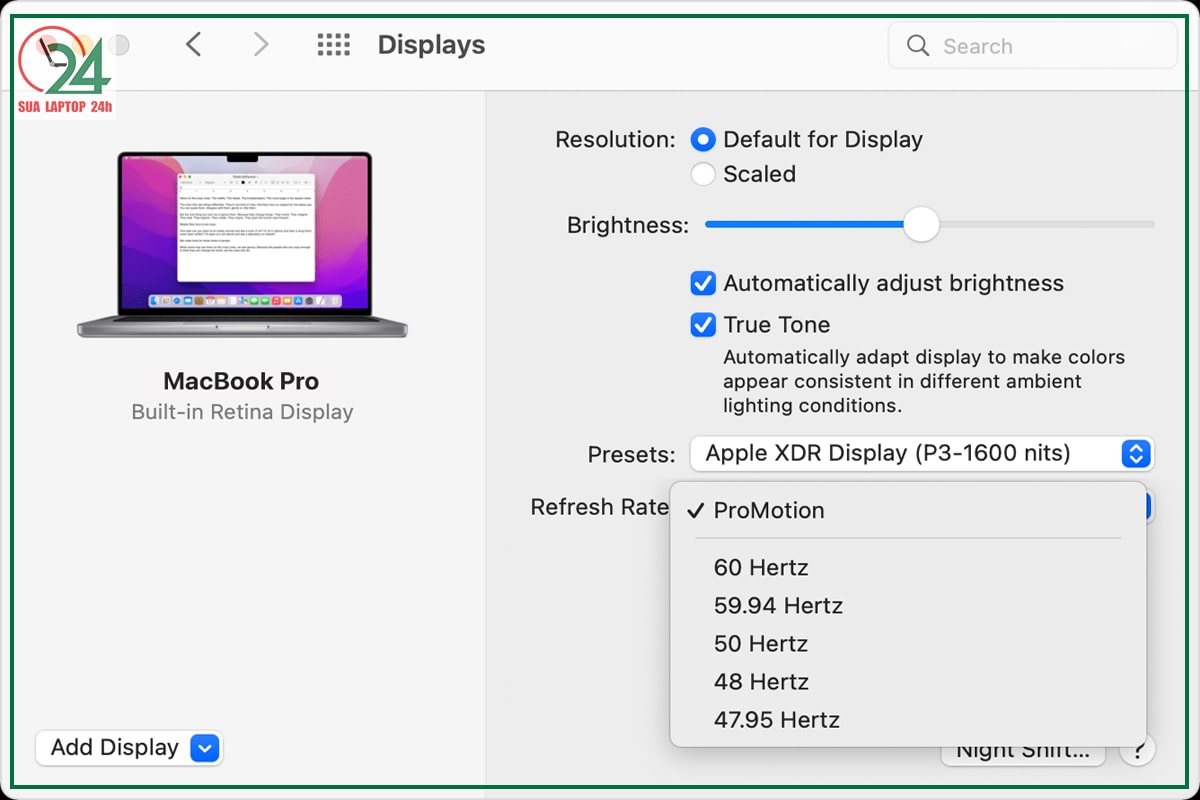Expand the Add Display dropdown arrow

click(x=204, y=748)
